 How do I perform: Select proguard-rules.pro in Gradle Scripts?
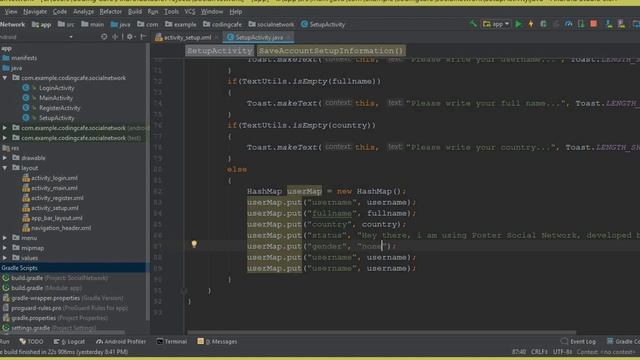point(36,308)
